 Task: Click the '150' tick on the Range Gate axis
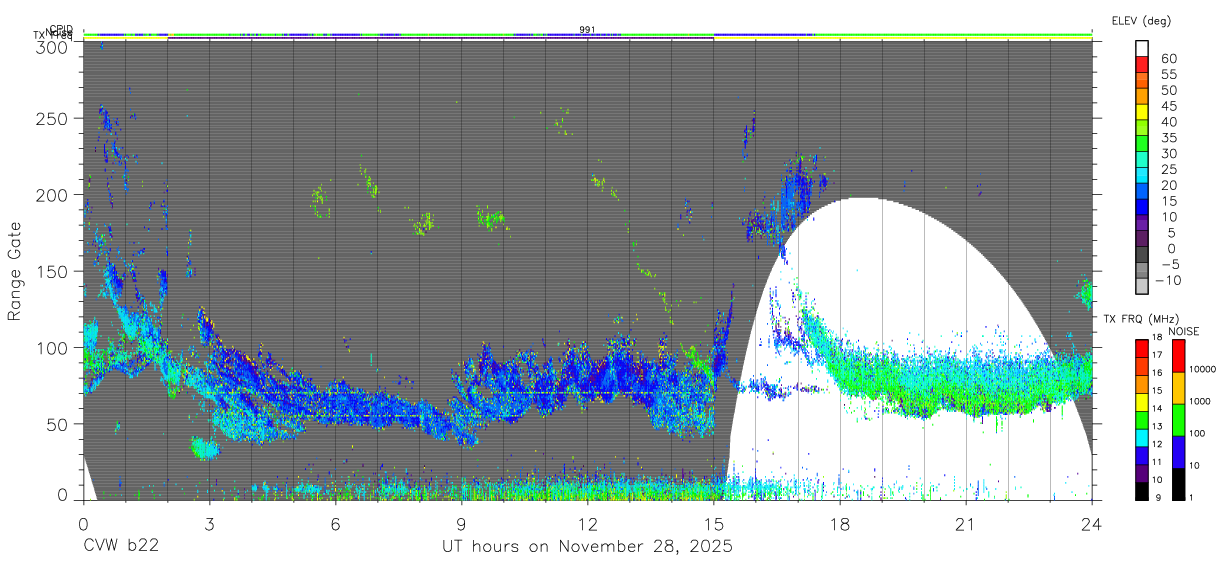[x=53, y=271]
